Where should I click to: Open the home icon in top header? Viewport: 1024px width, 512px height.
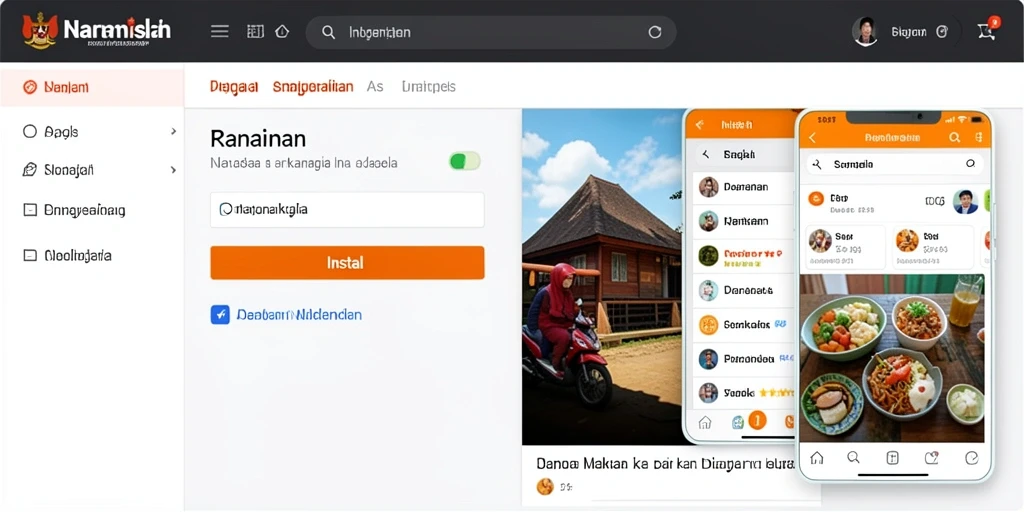point(282,31)
